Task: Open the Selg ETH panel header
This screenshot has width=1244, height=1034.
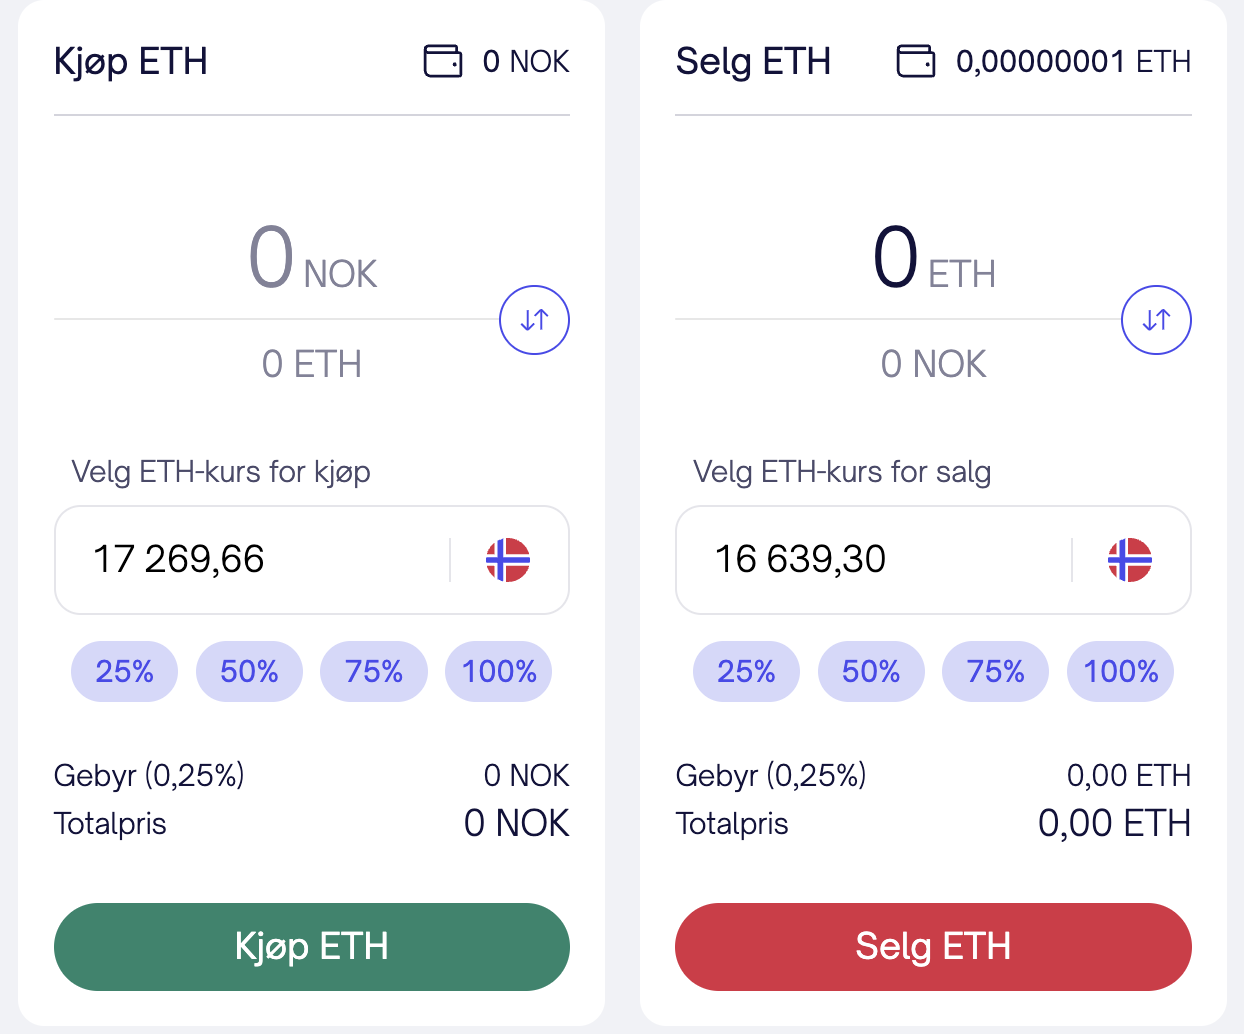Action: pos(753,61)
